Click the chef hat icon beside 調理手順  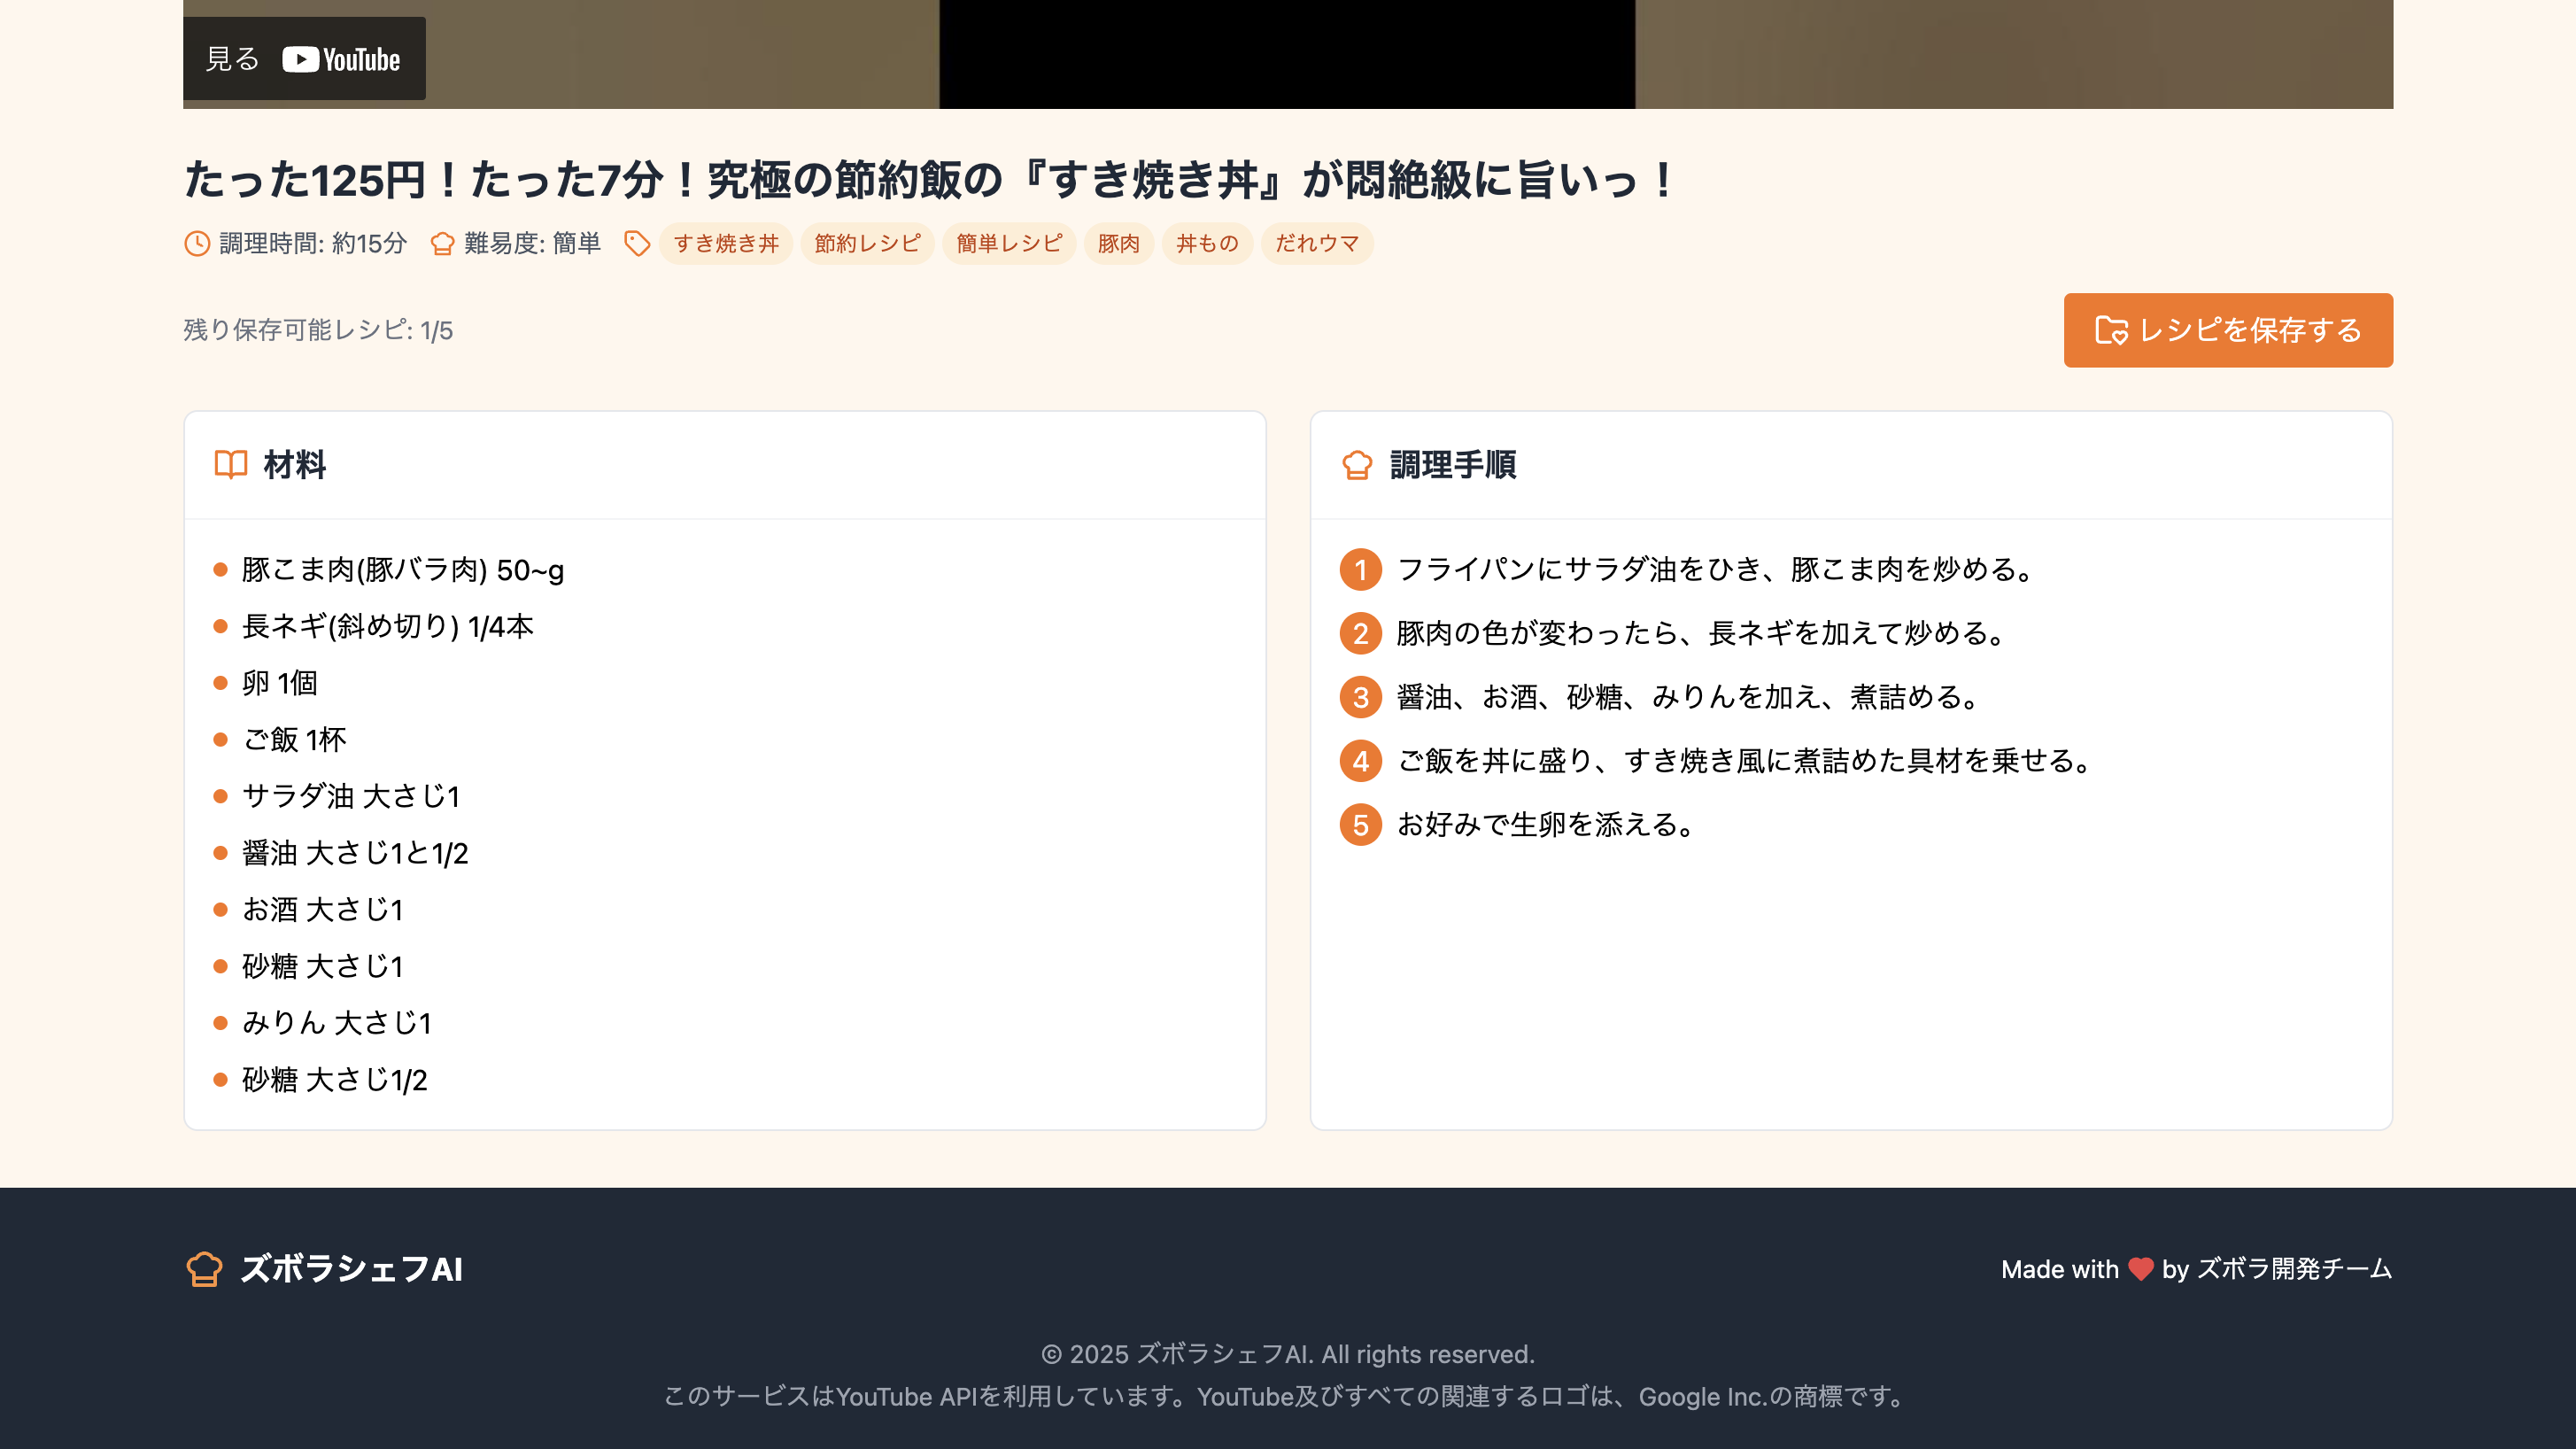(1357, 465)
